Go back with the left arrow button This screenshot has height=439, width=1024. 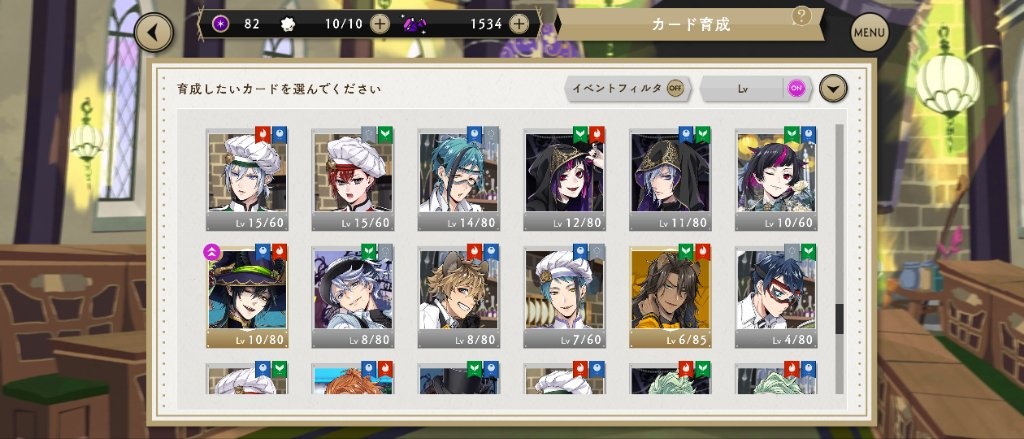153,32
